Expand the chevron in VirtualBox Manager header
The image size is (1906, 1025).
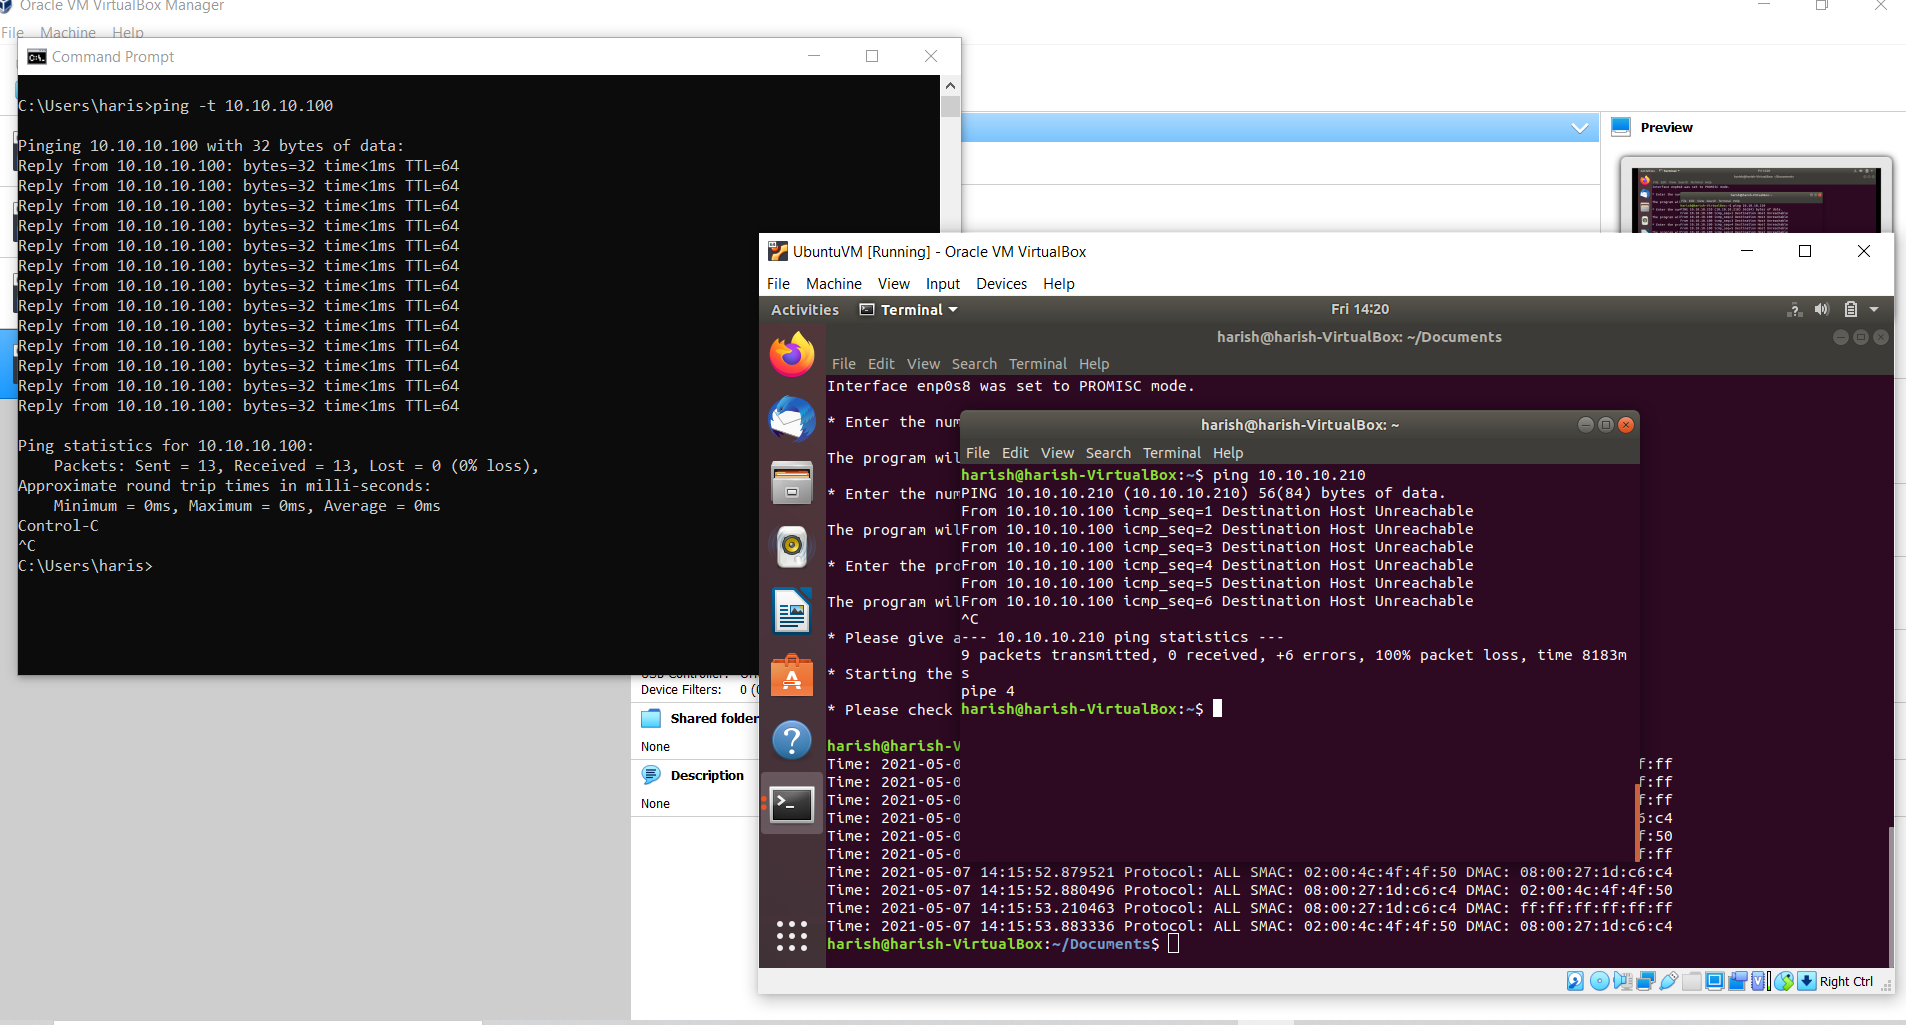[x=1580, y=128]
